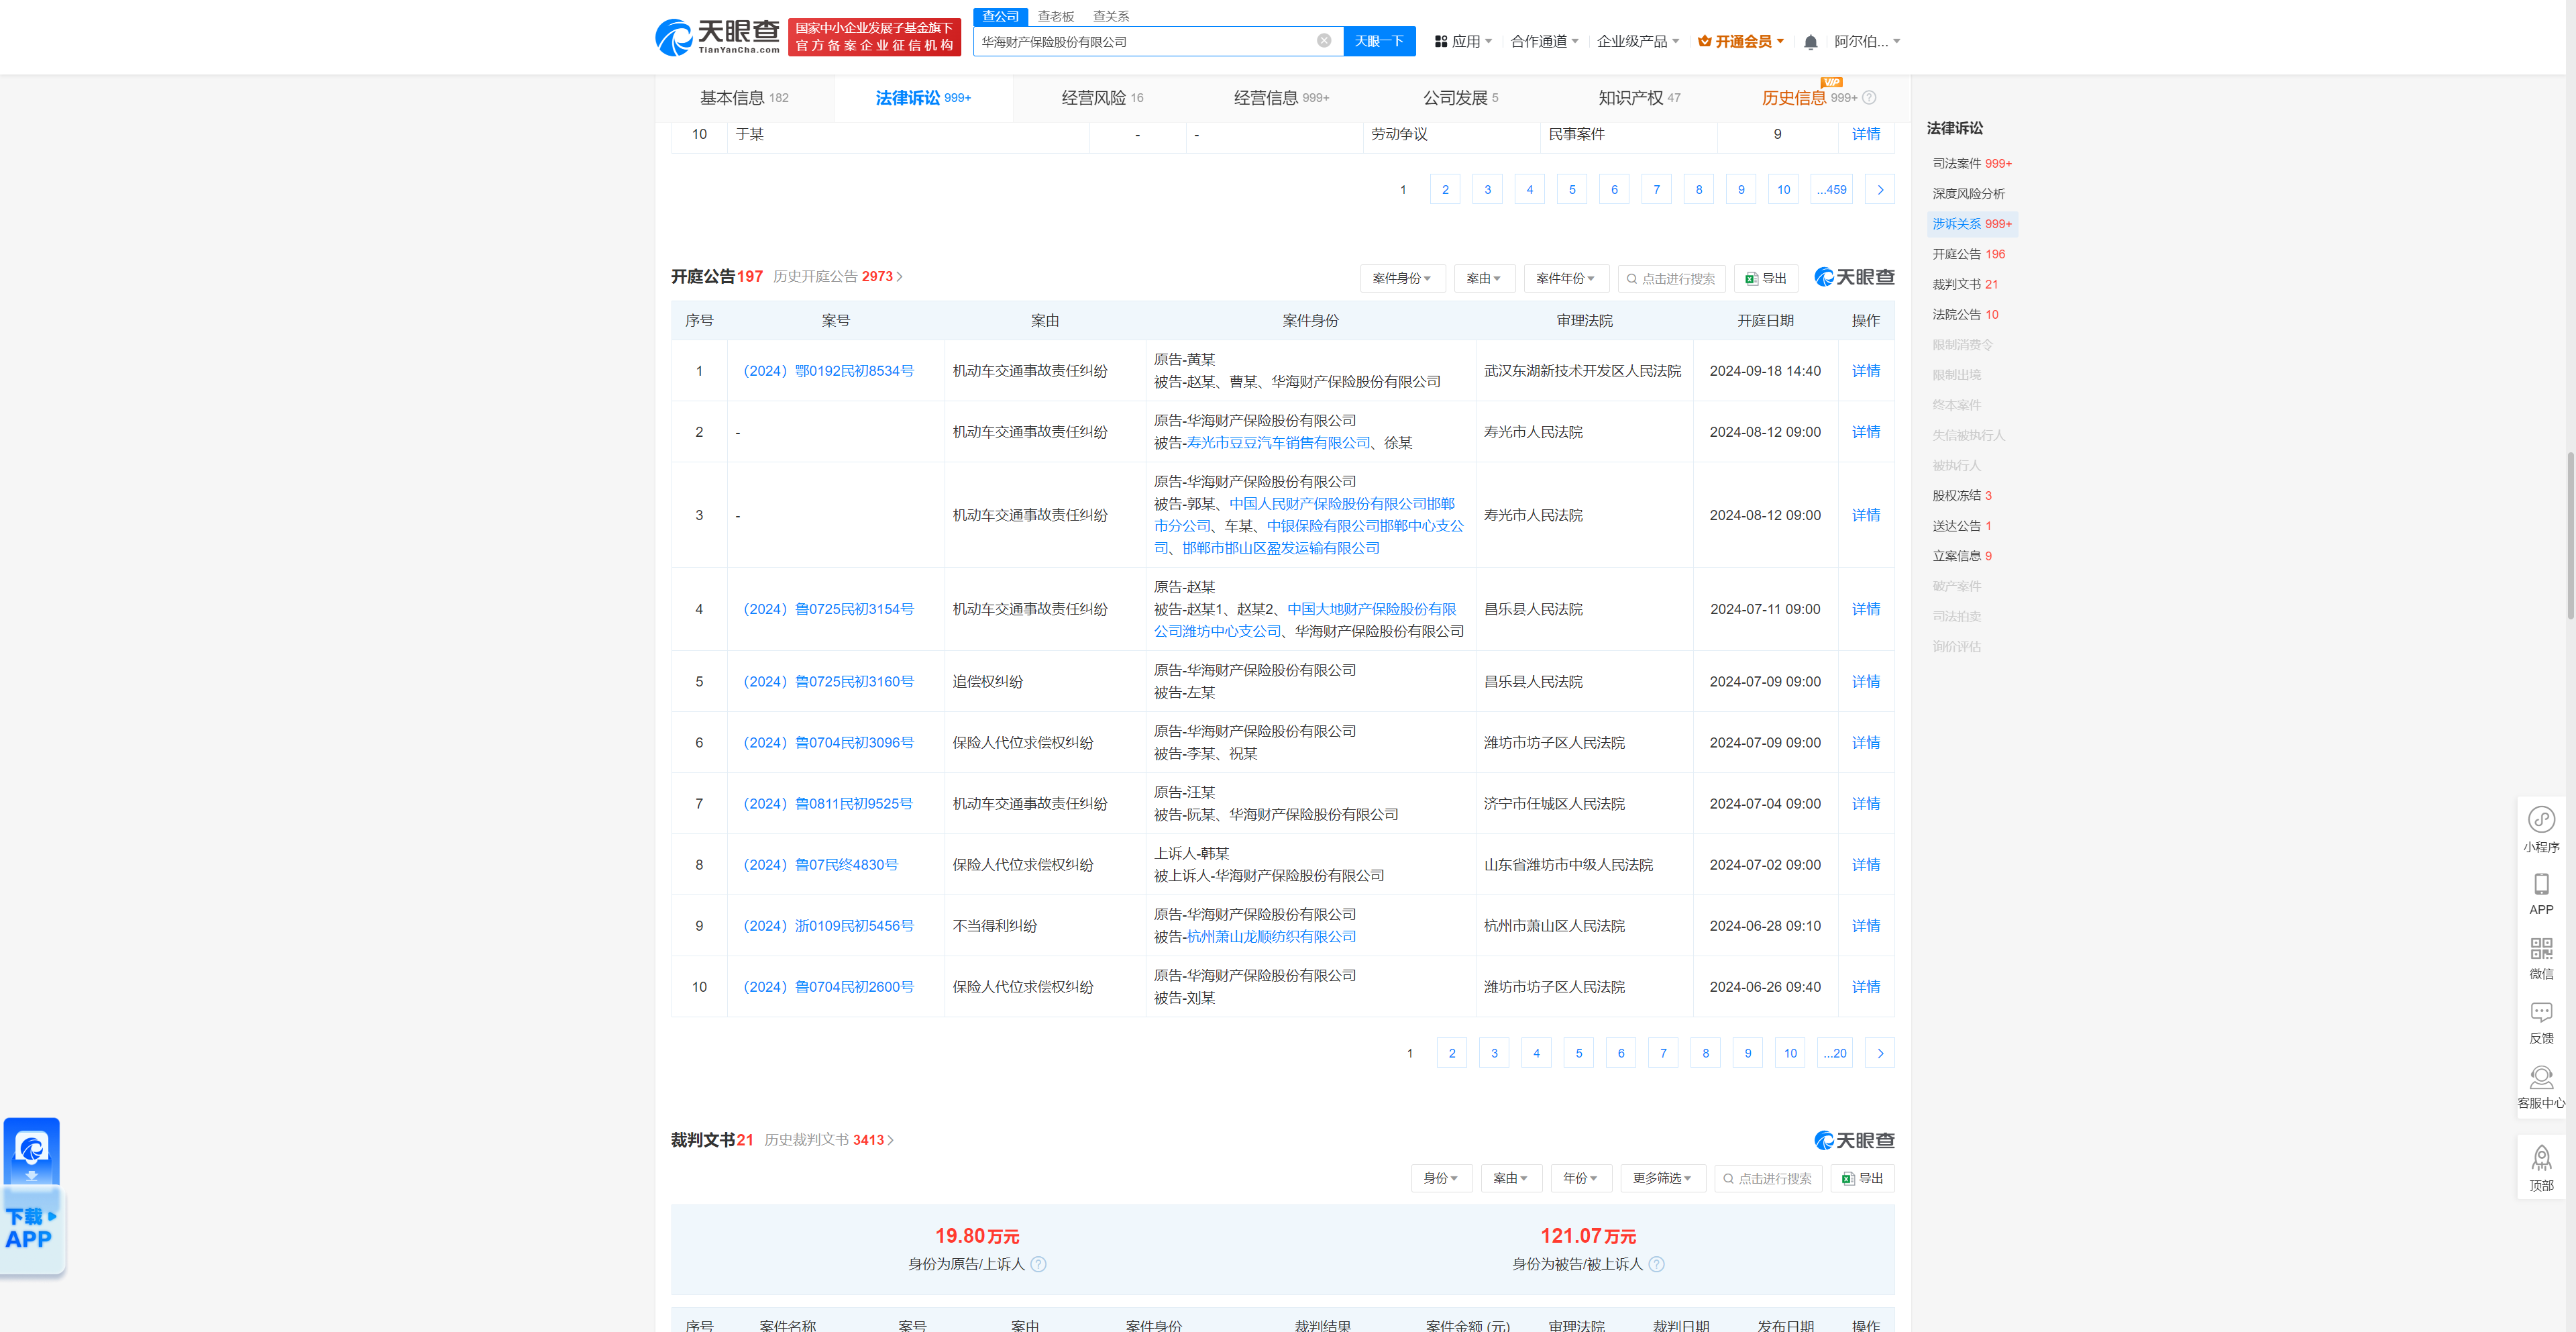Open the 身份 filter in 裁判文书

[x=1441, y=1178]
